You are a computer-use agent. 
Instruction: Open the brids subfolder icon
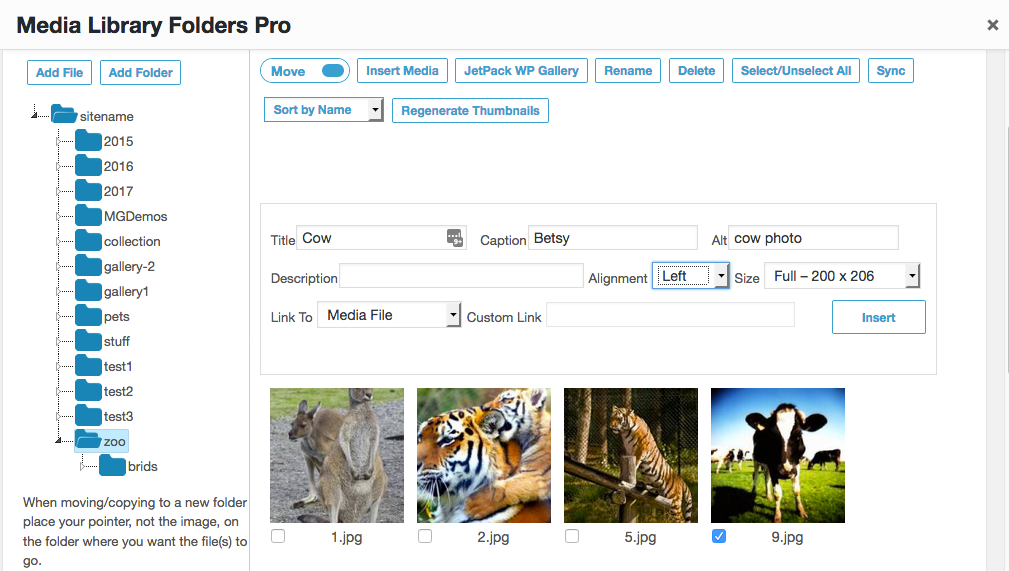[x=112, y=465]
